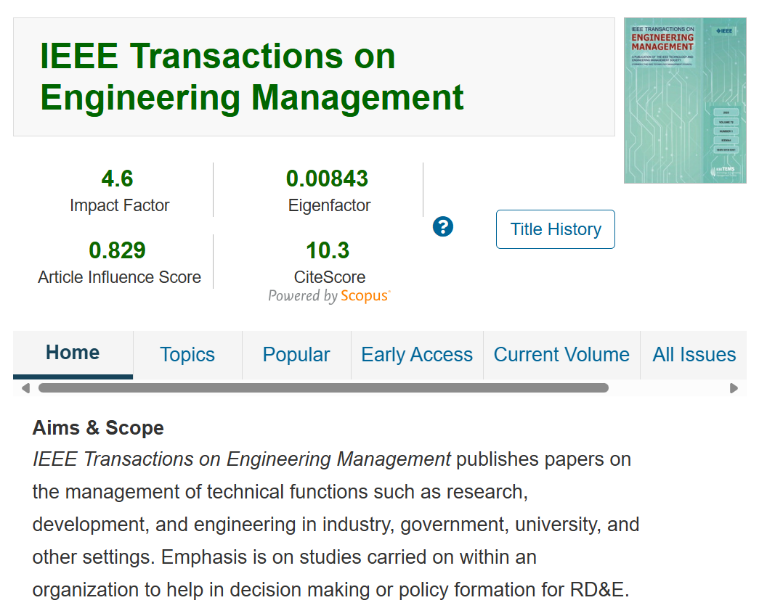The width and height of the screenshot is (759, 616).
Task: Click the Scopus logo under CiteScore
Action: pyautogui.click(x=365, y=296)
